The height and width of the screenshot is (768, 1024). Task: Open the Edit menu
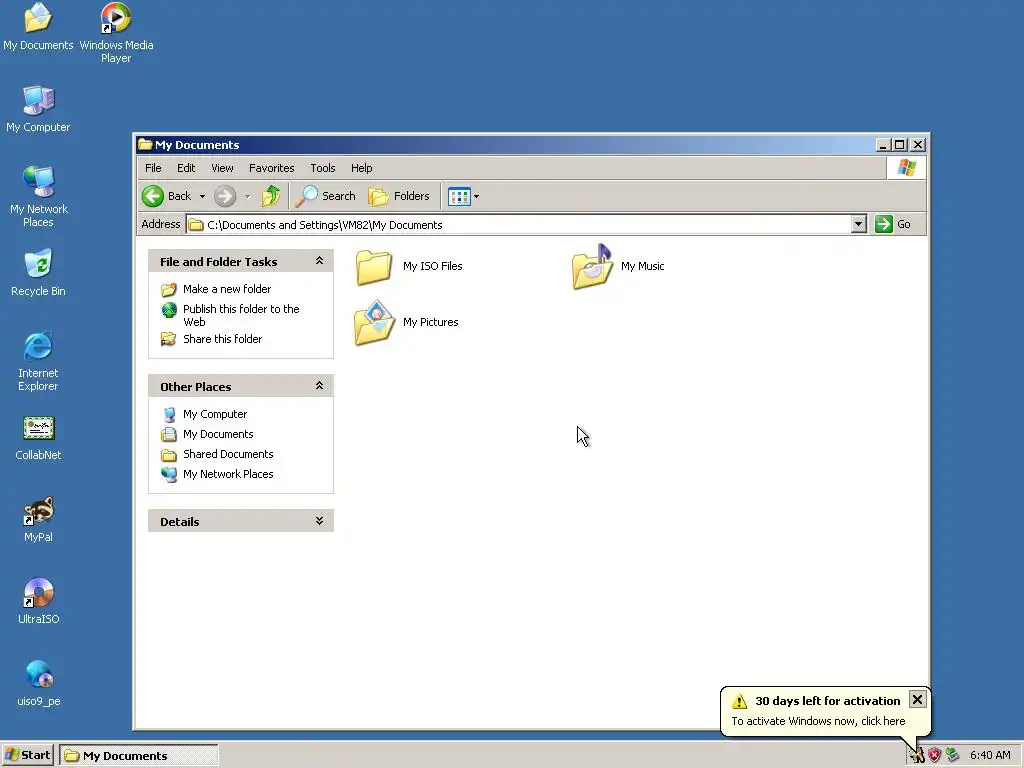(186, 168)
